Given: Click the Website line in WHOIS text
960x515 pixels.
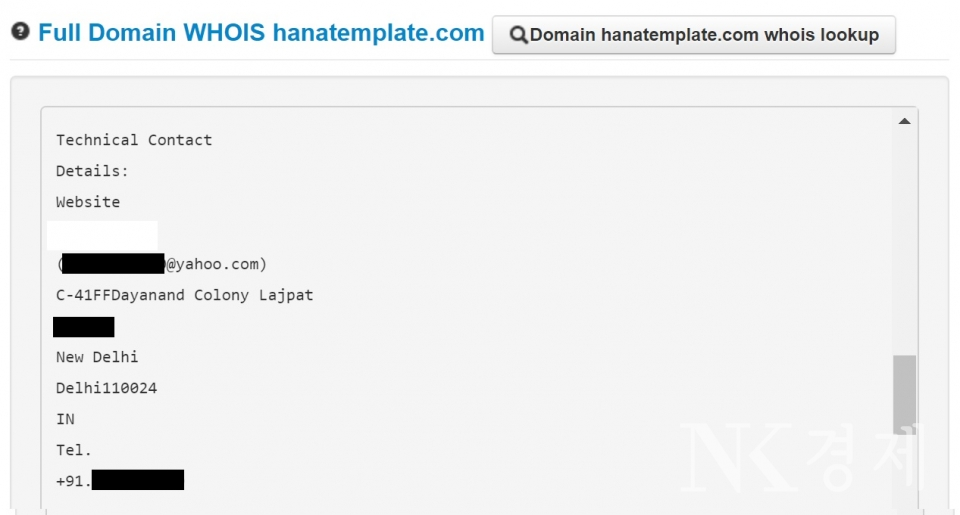Looking at the screenshot, I should point(88,202).
